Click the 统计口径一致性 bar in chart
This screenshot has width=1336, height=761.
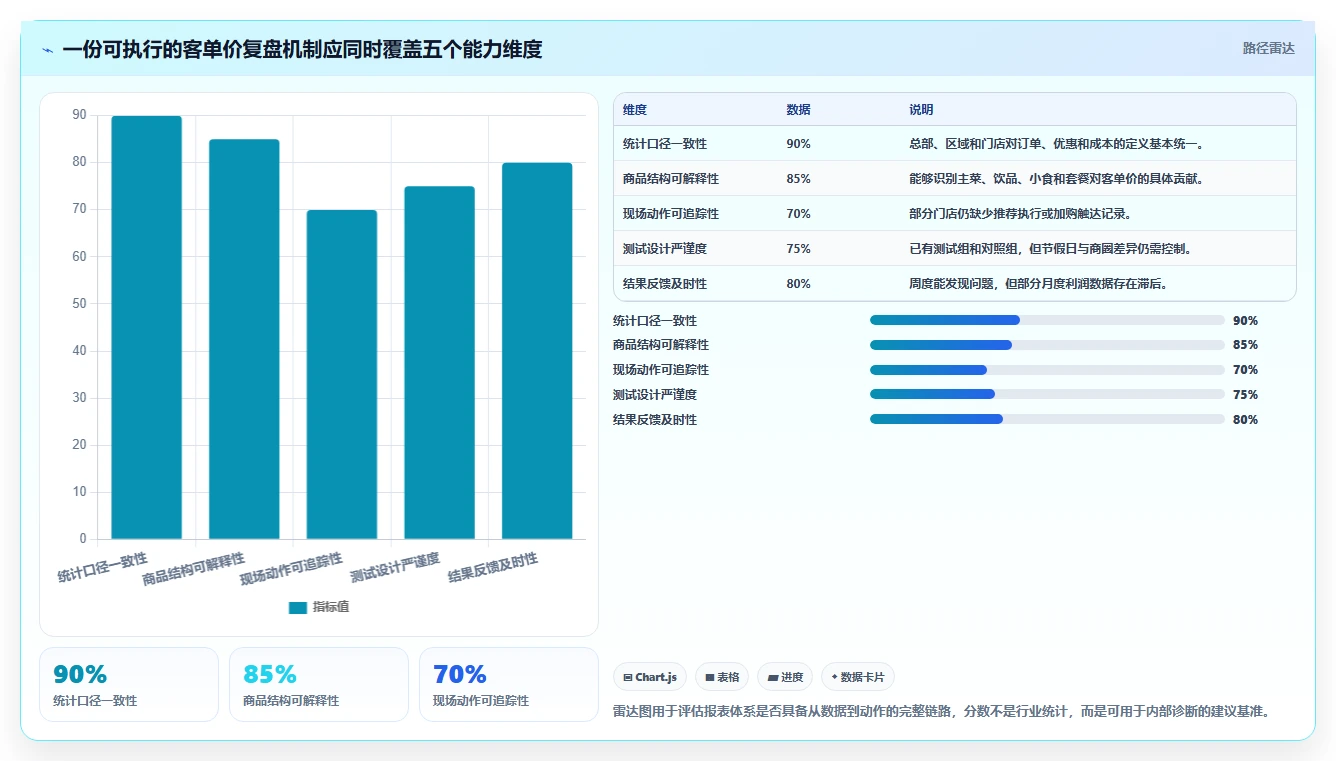coord(146,327)
